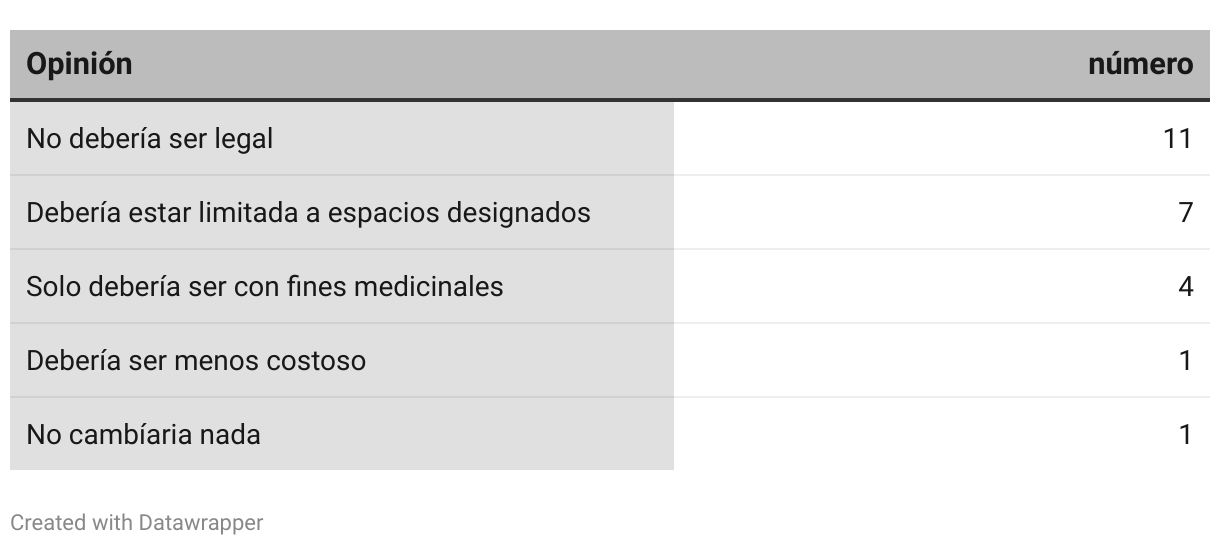Click the word Datawrapper in the footer
The image size is (1220, 546).
click(201, 522)
